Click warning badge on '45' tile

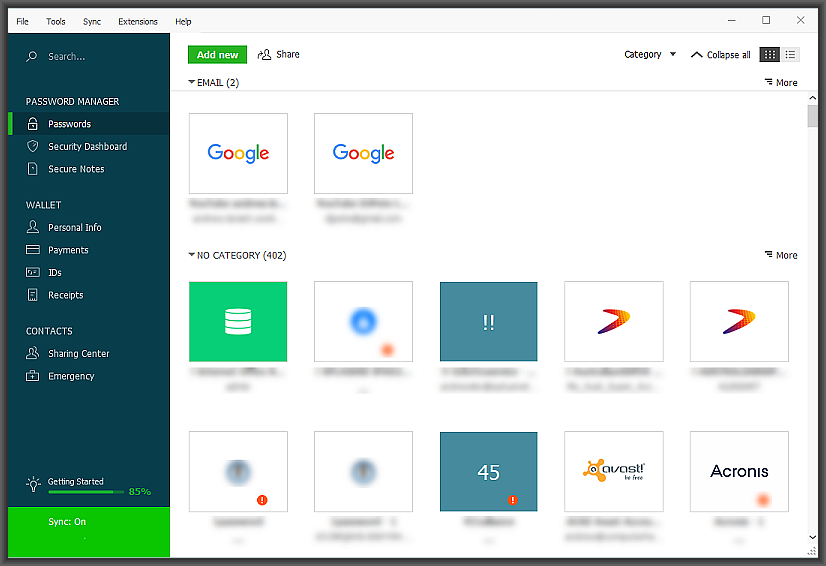point(513,500)
